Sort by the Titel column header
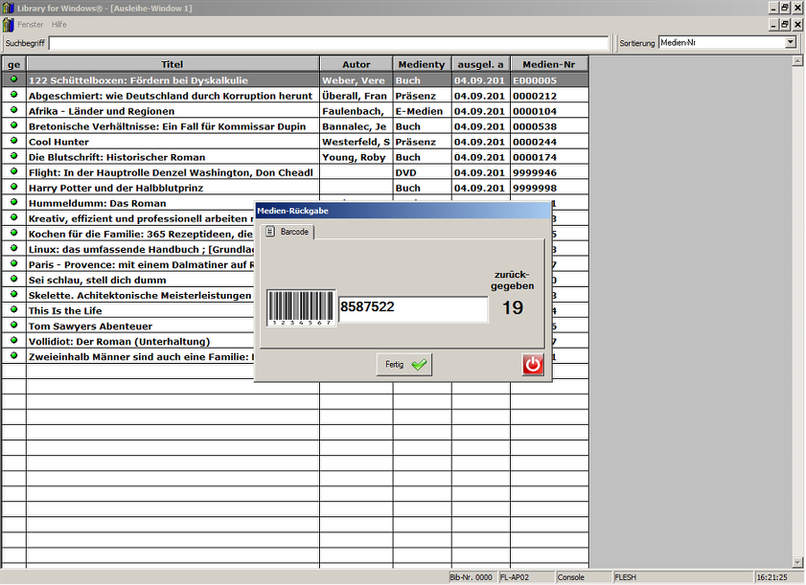Viewport: 806px width, 585px height. pos(172,64)
